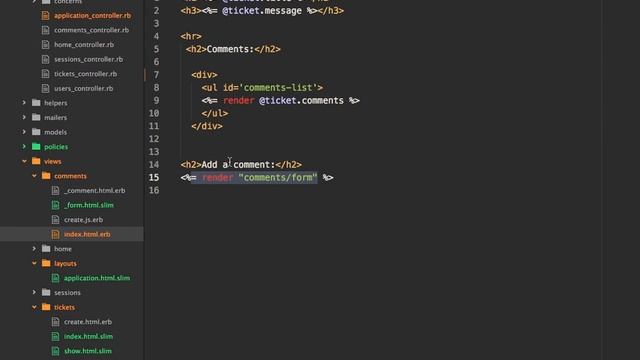The width and height of the screenshot is (640, 360).
Task: Click the home folder icon
Action: (x=46, y=248)
